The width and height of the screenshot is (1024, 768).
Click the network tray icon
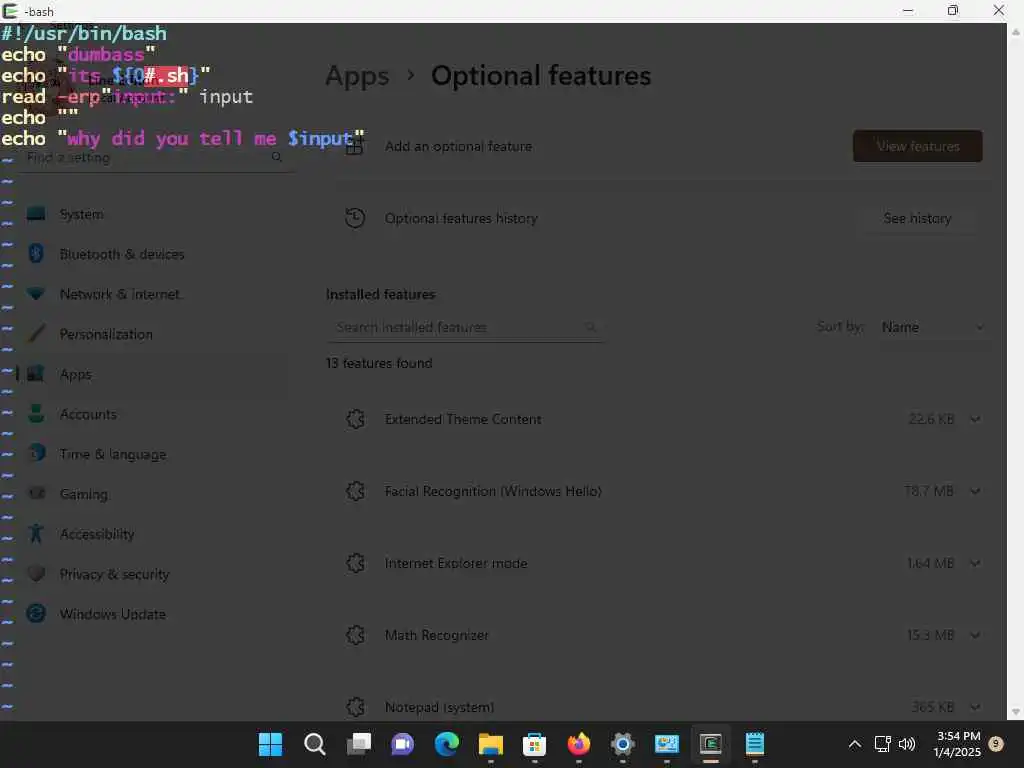(882, 744)
